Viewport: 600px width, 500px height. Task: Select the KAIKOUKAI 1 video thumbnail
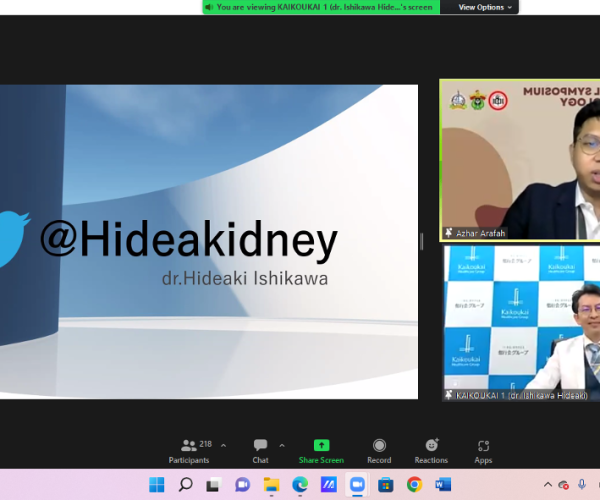tap(522, 323)
